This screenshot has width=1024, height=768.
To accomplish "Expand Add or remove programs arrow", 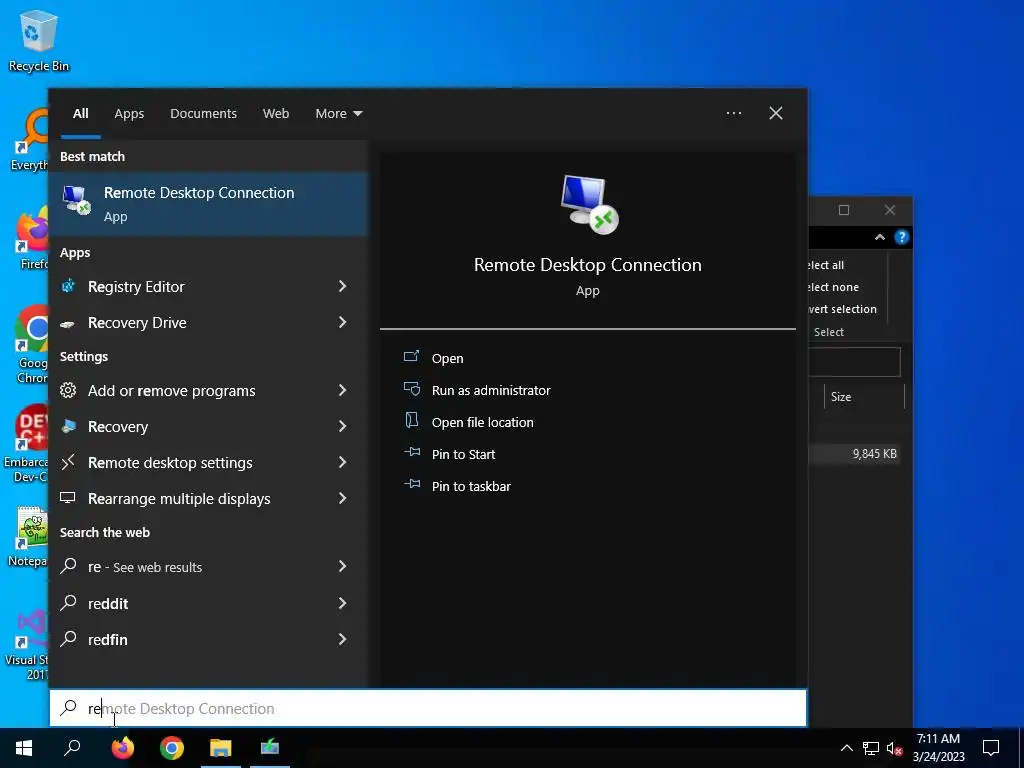I will coord(342,390).
